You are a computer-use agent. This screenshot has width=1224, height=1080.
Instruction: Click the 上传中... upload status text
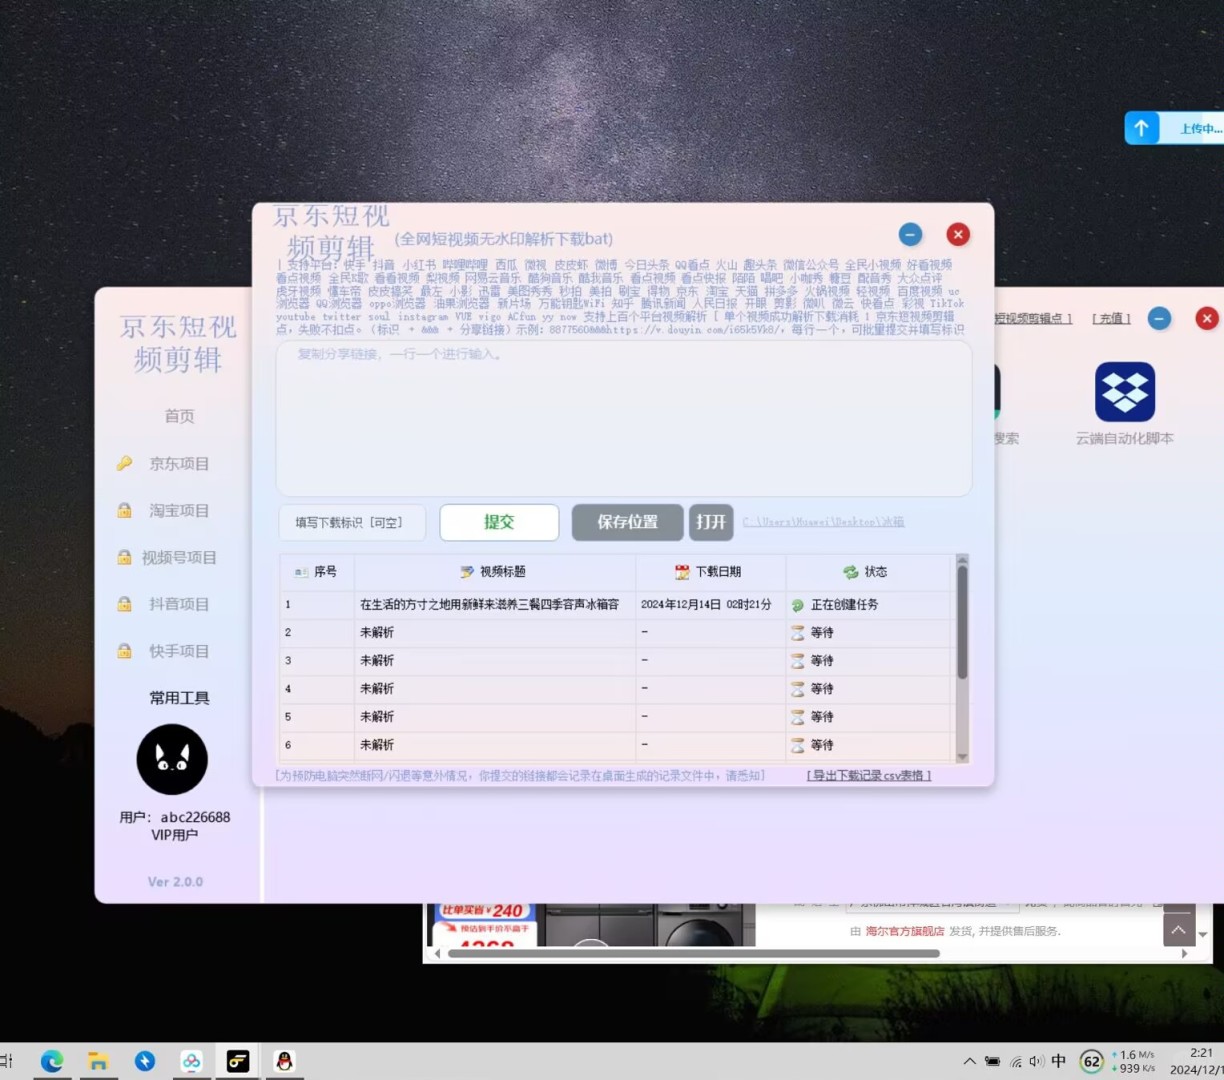coord(1201,128)
